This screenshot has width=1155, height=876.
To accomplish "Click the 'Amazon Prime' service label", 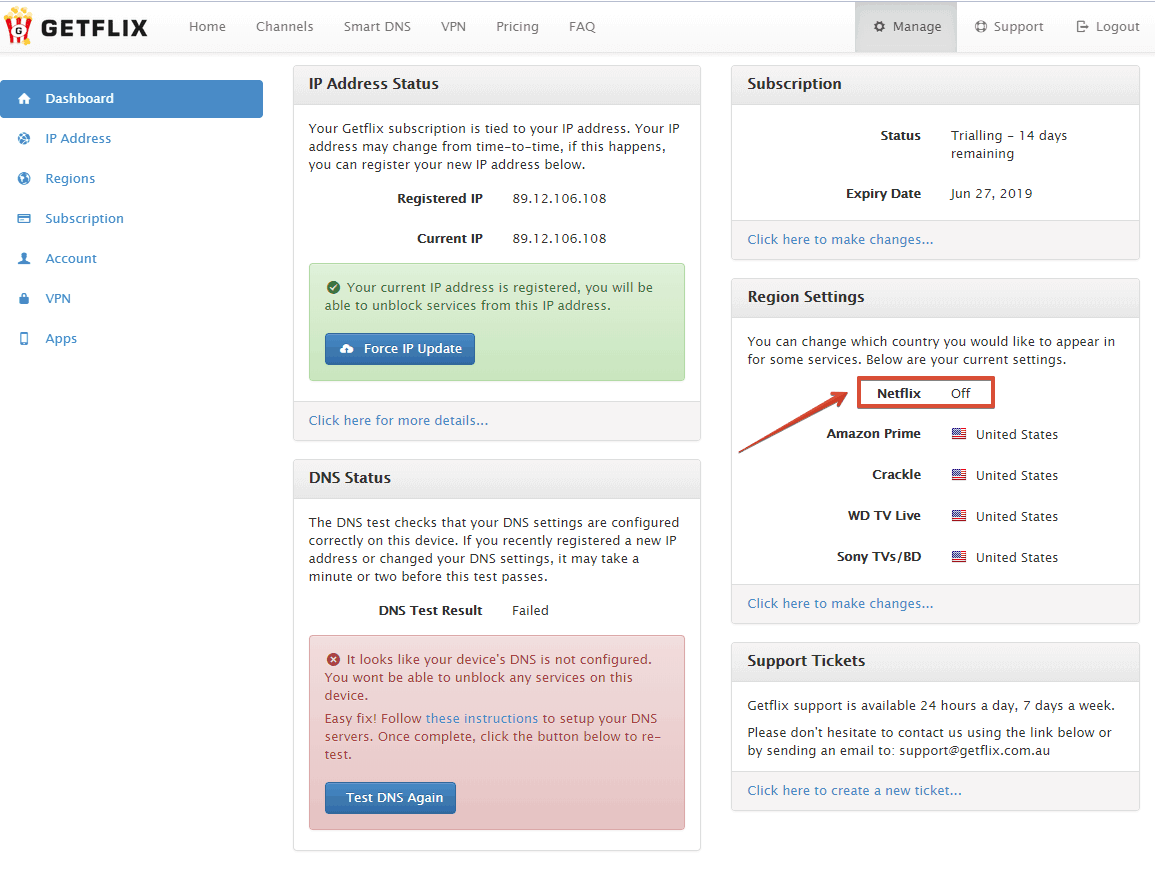I will click(x=874, y=434).
